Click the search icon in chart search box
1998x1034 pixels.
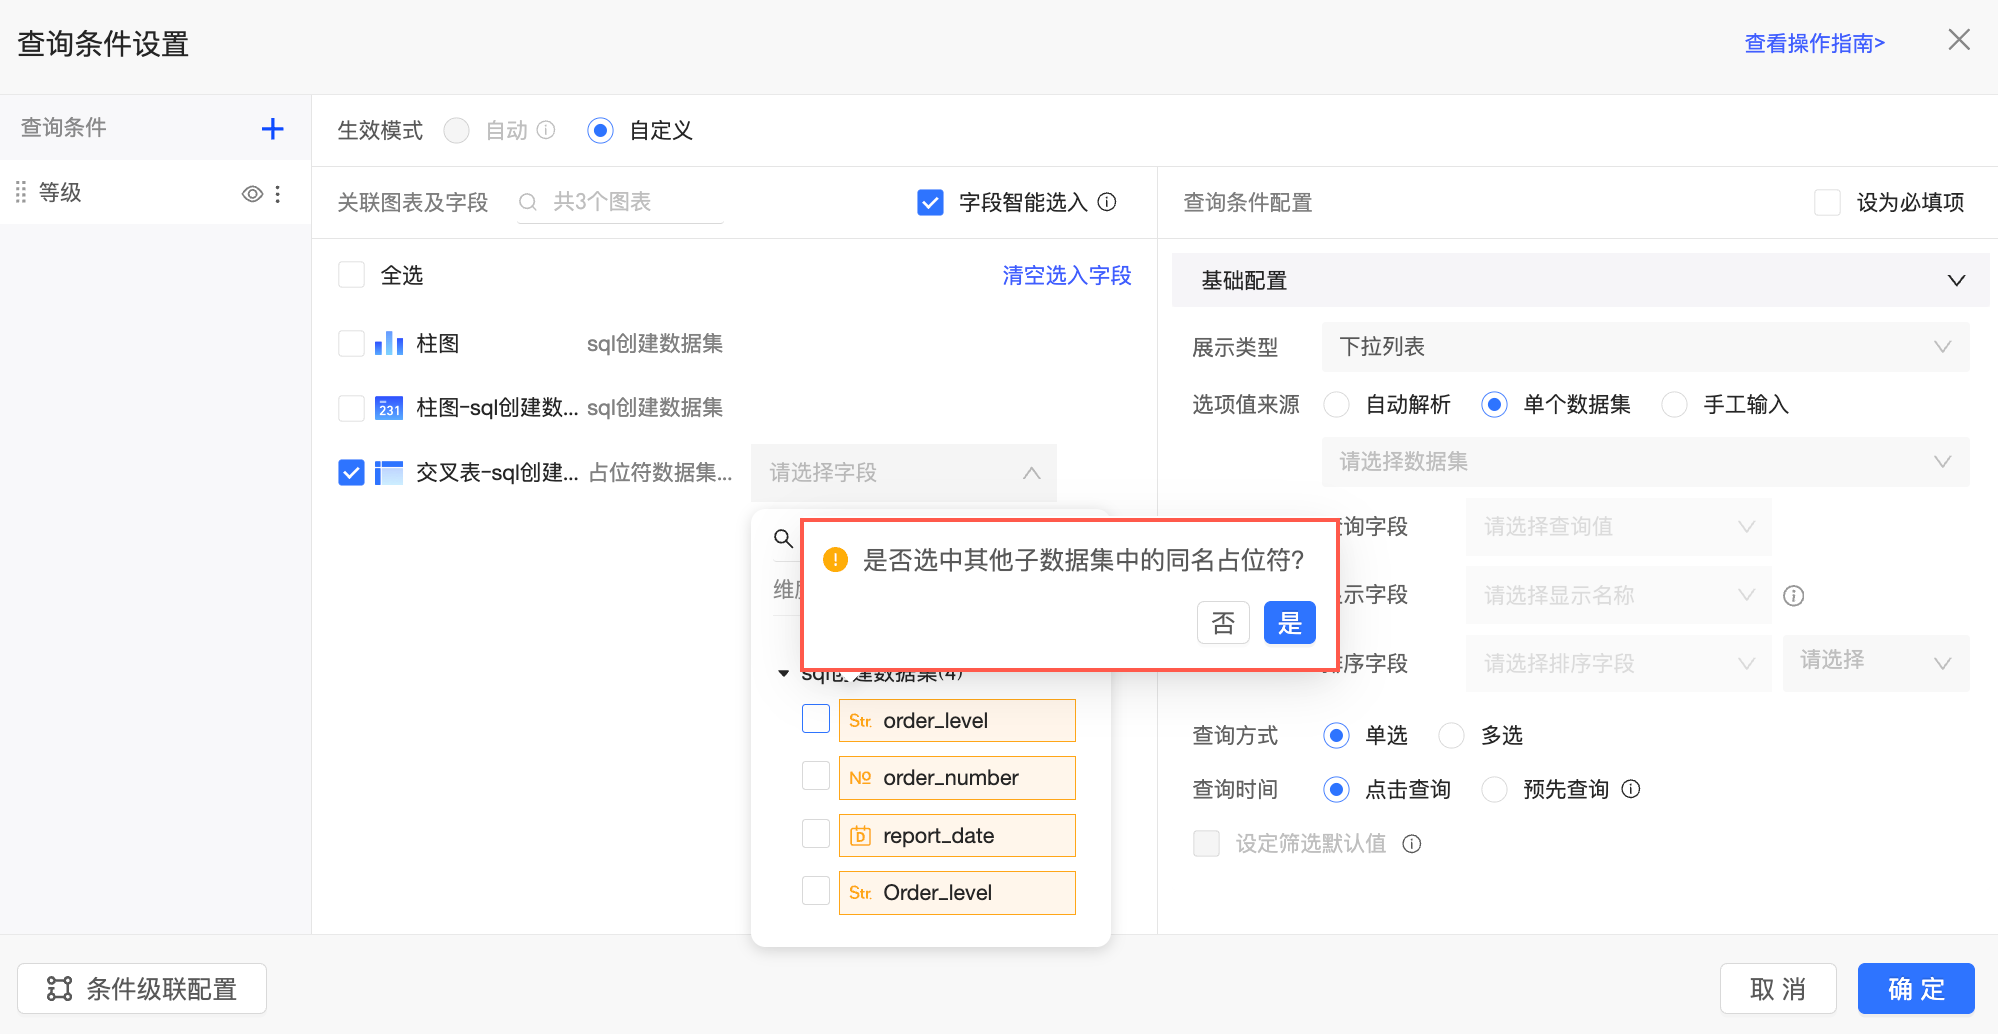tap(528, 202)
